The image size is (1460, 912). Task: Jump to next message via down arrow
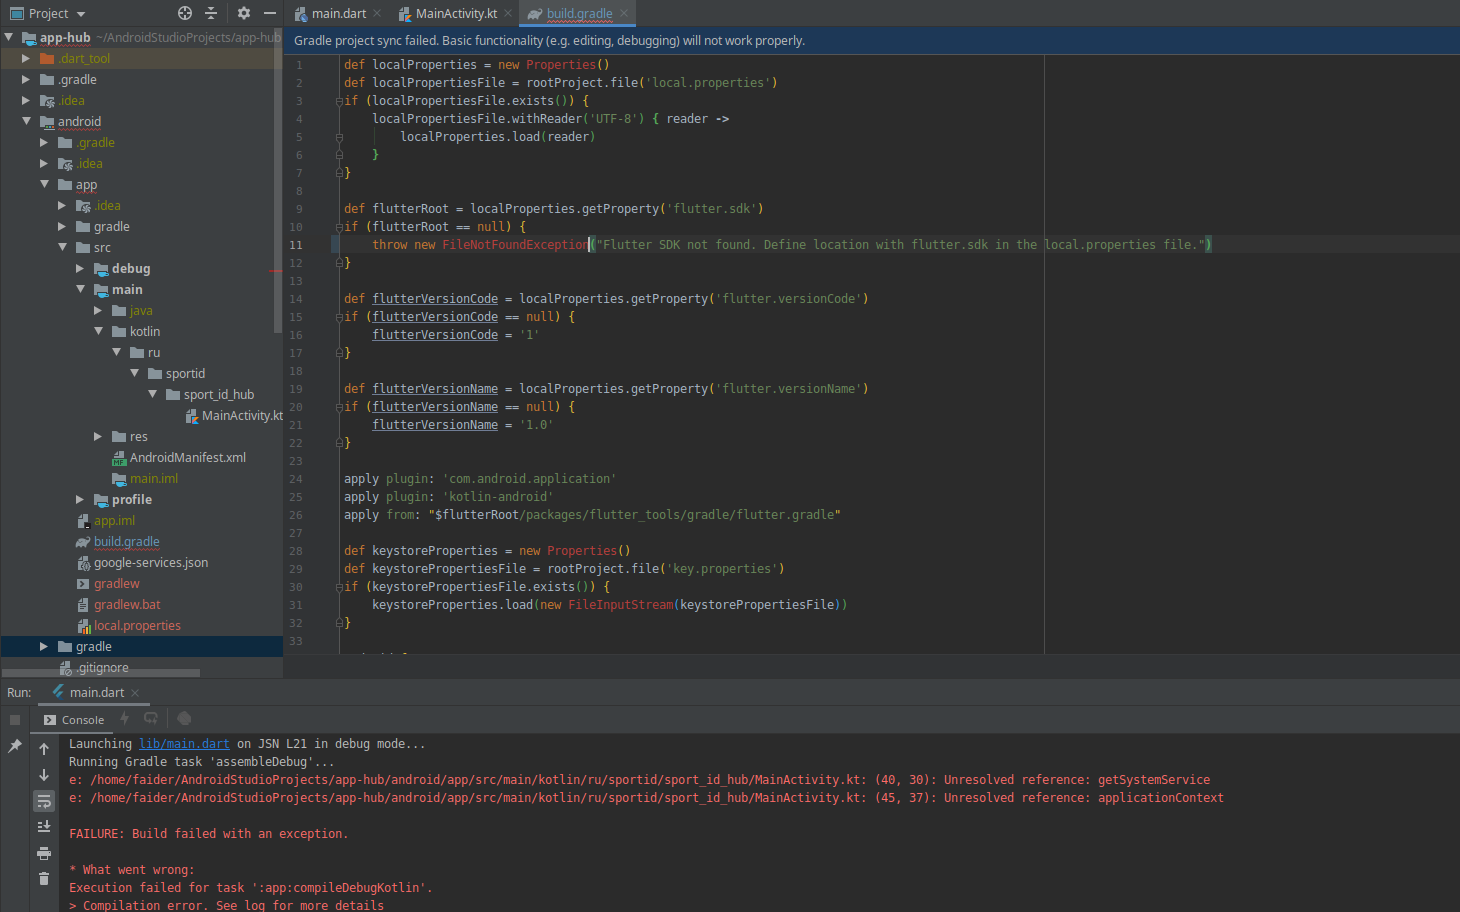pos(44,775)
